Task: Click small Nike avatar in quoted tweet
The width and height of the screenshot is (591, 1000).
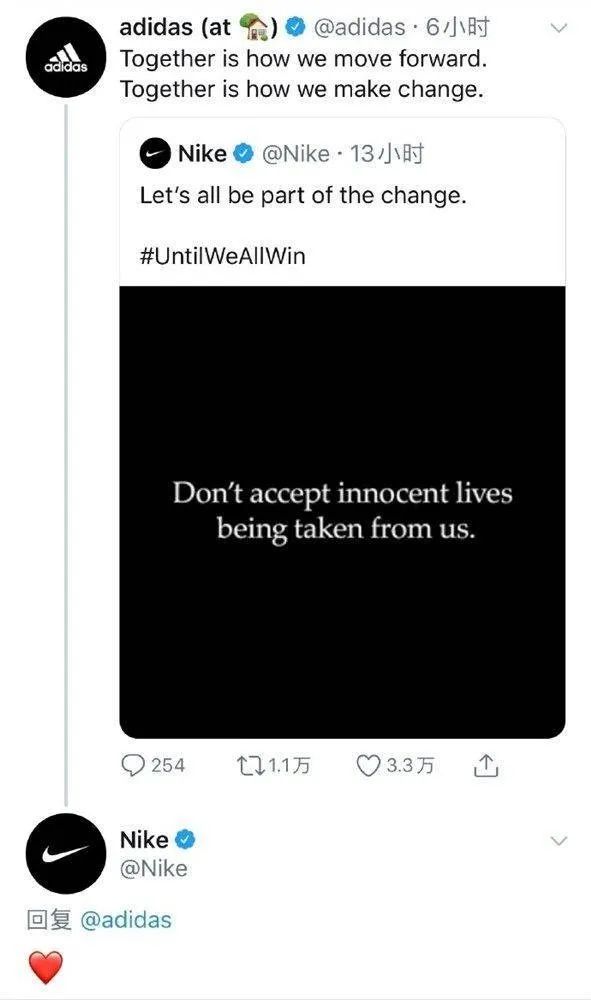Action: pos(155,154)
